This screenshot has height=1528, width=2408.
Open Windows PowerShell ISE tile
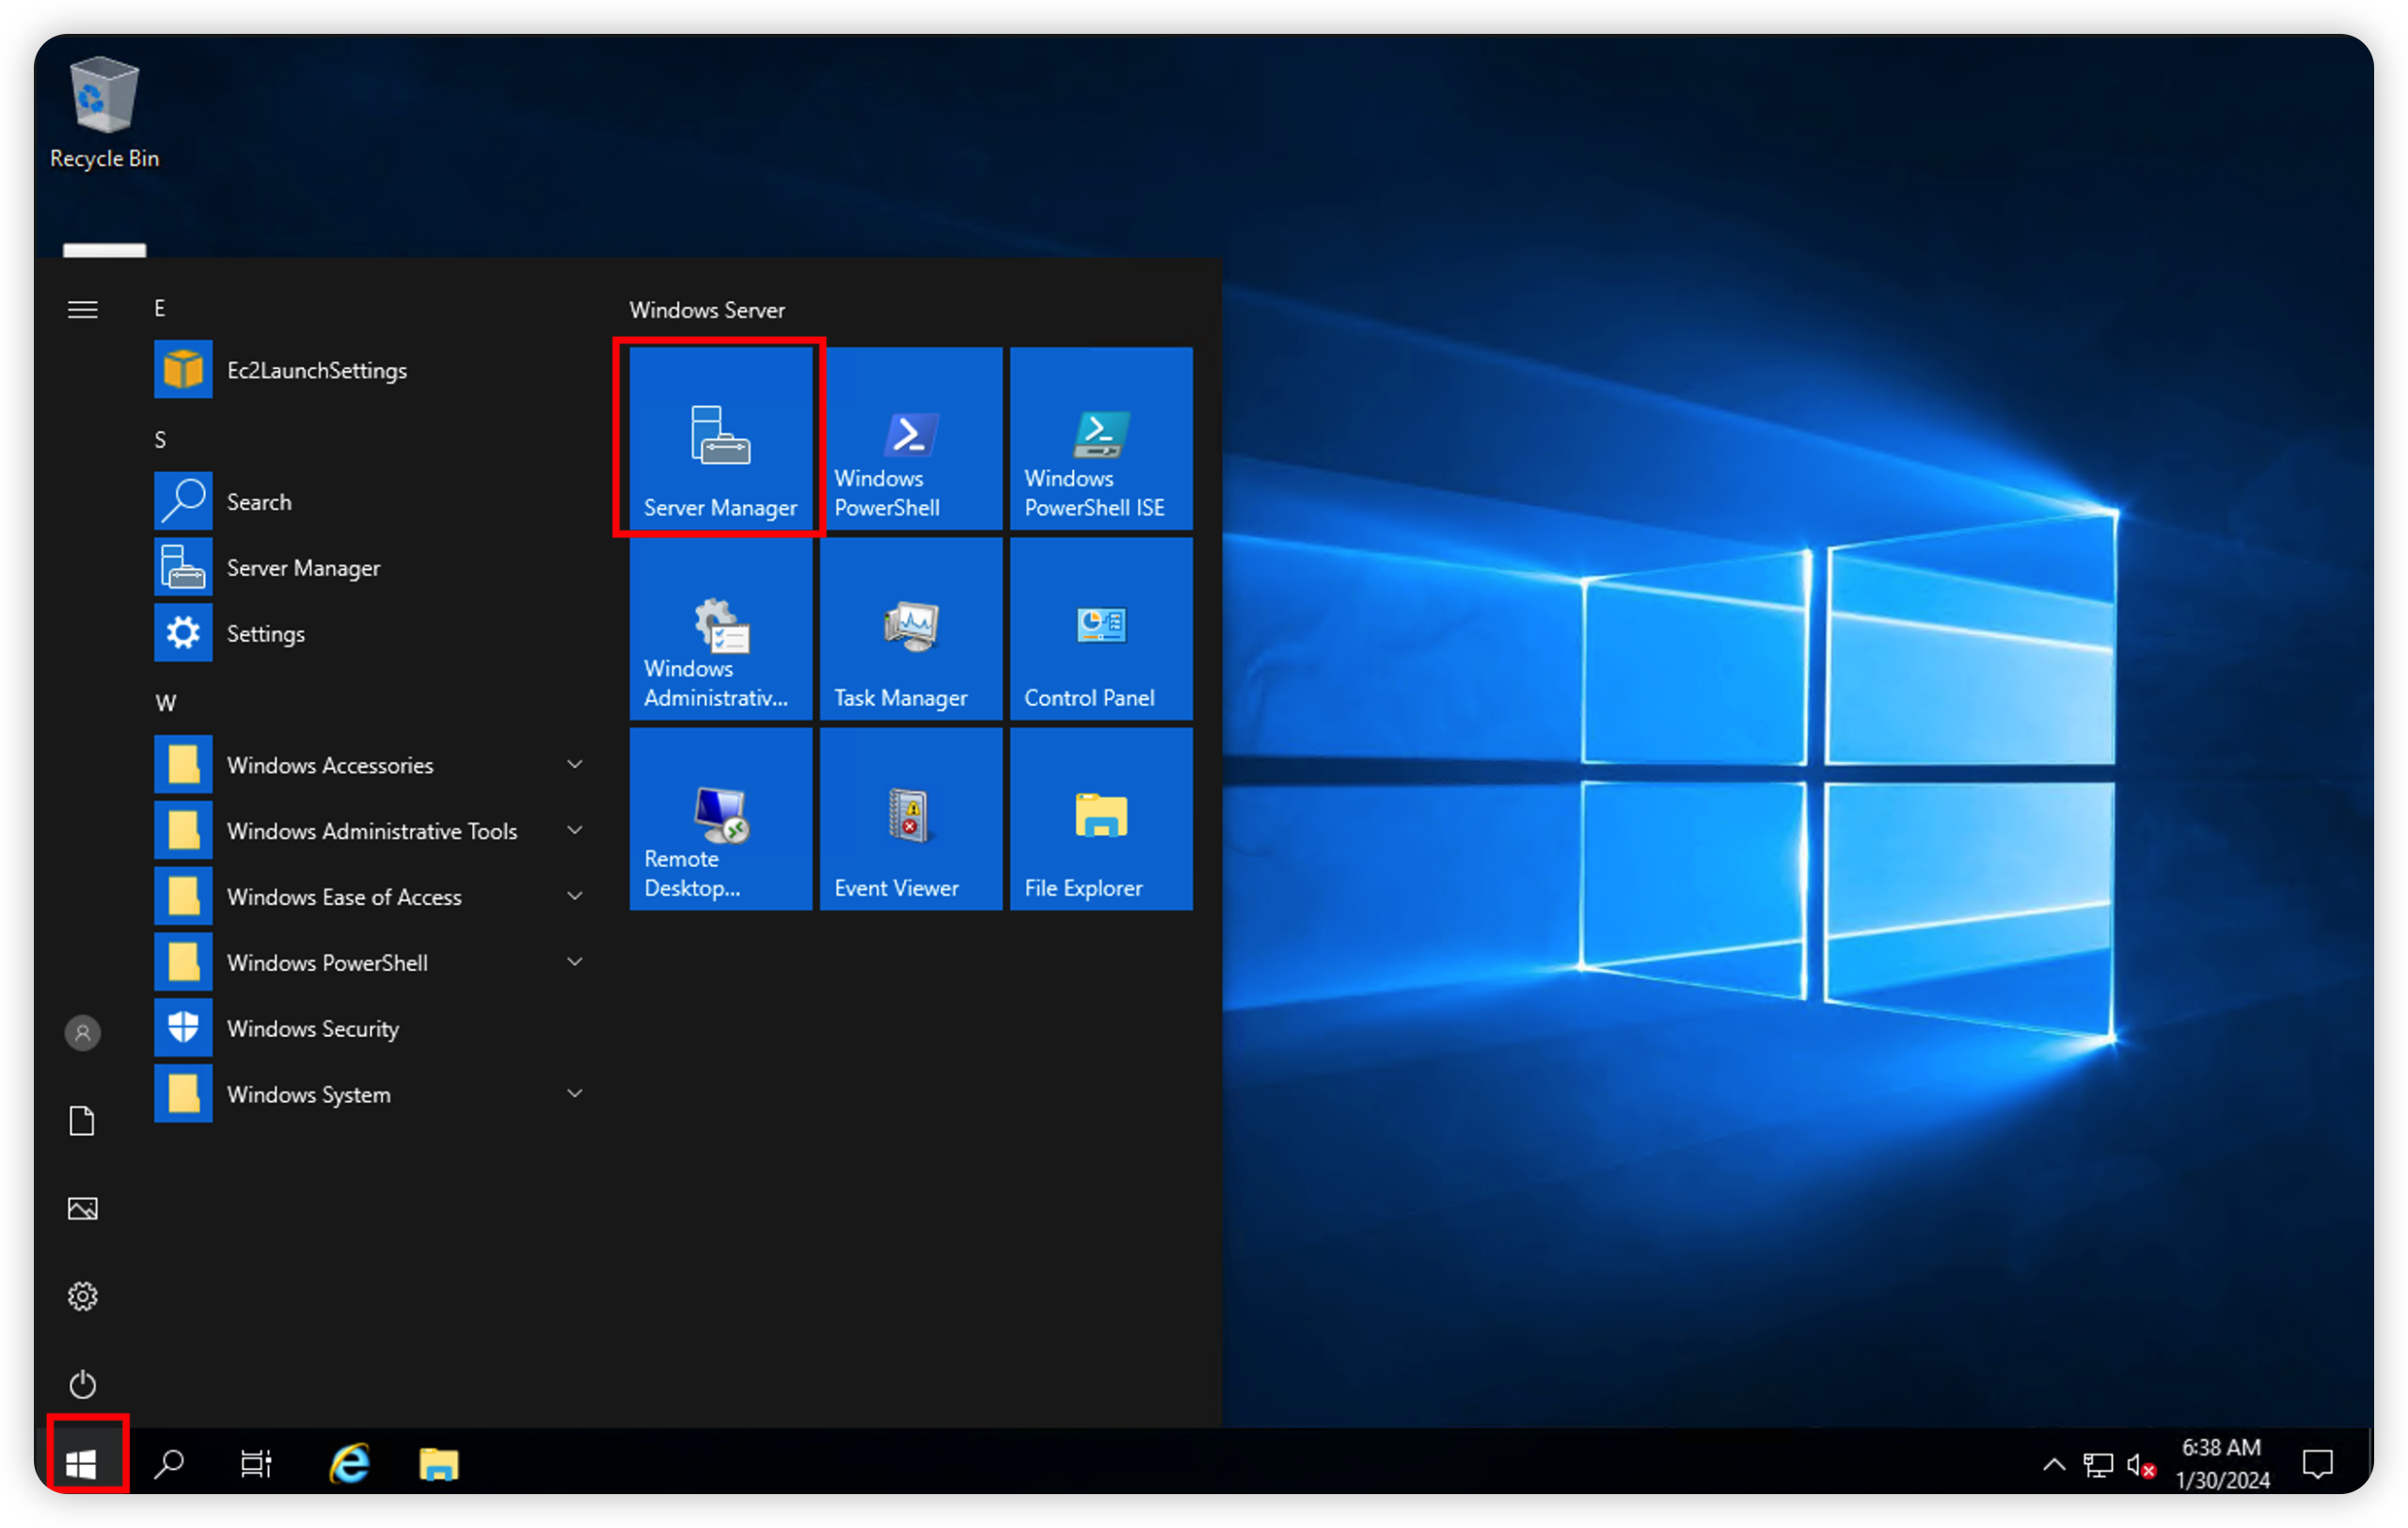[x=1100, y=438]
